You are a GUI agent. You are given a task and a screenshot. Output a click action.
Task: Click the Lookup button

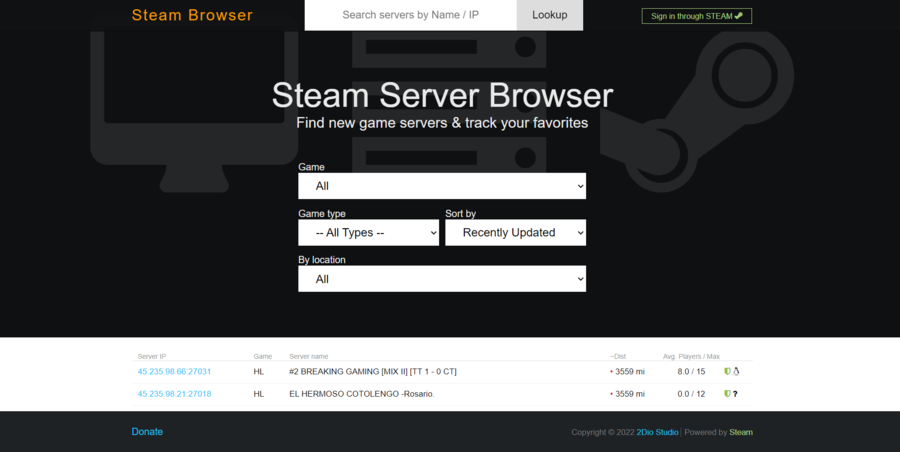pyautogui.click(x=550, y=15)
